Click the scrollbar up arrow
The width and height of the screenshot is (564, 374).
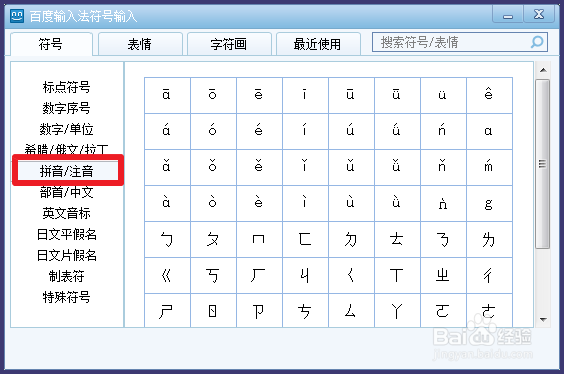pyautogui.click(x=543, y=70)
